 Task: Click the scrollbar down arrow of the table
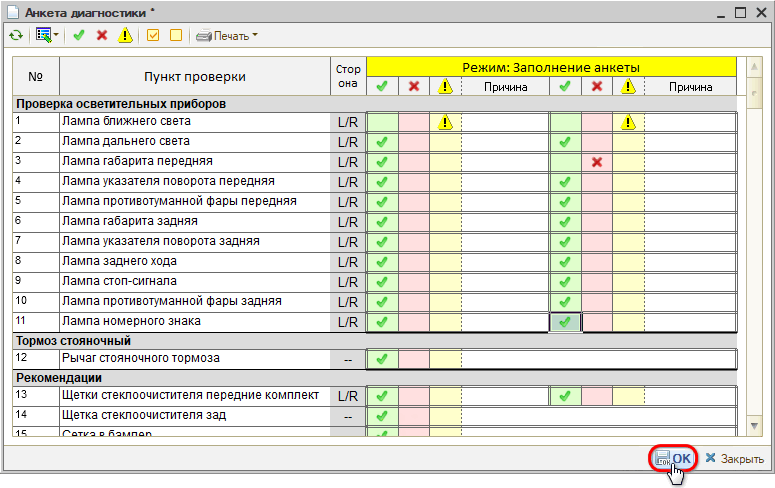[x=754, y=429]
